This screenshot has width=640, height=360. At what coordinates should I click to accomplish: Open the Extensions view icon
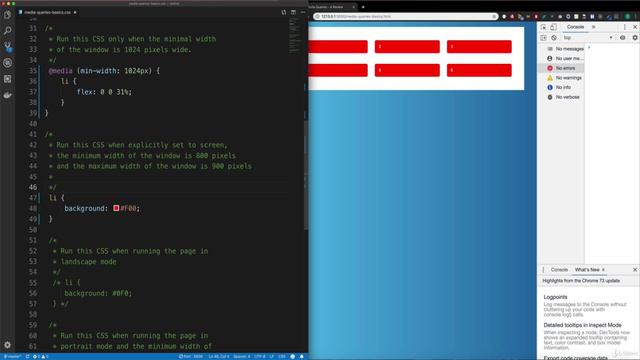pos(7,79)
